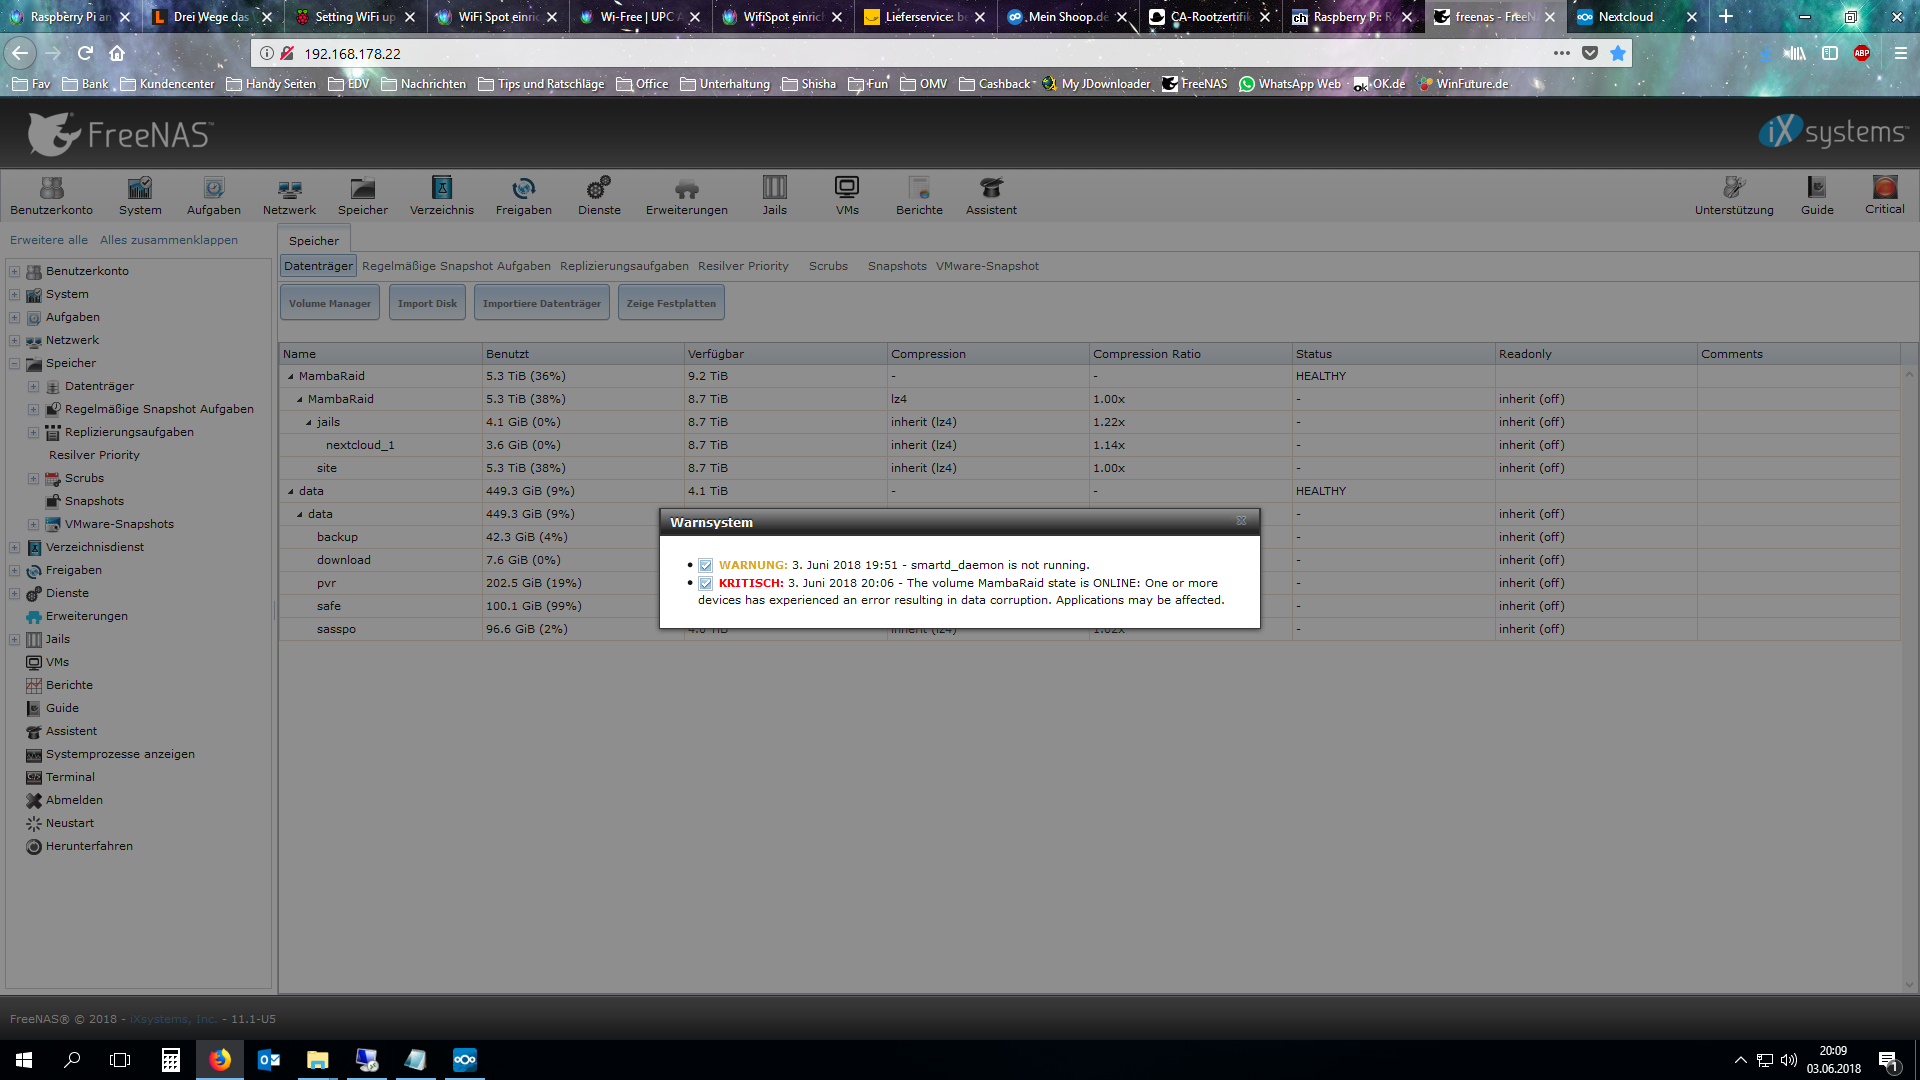Open Unterstützung toolbar icon

click(1734, 195)
